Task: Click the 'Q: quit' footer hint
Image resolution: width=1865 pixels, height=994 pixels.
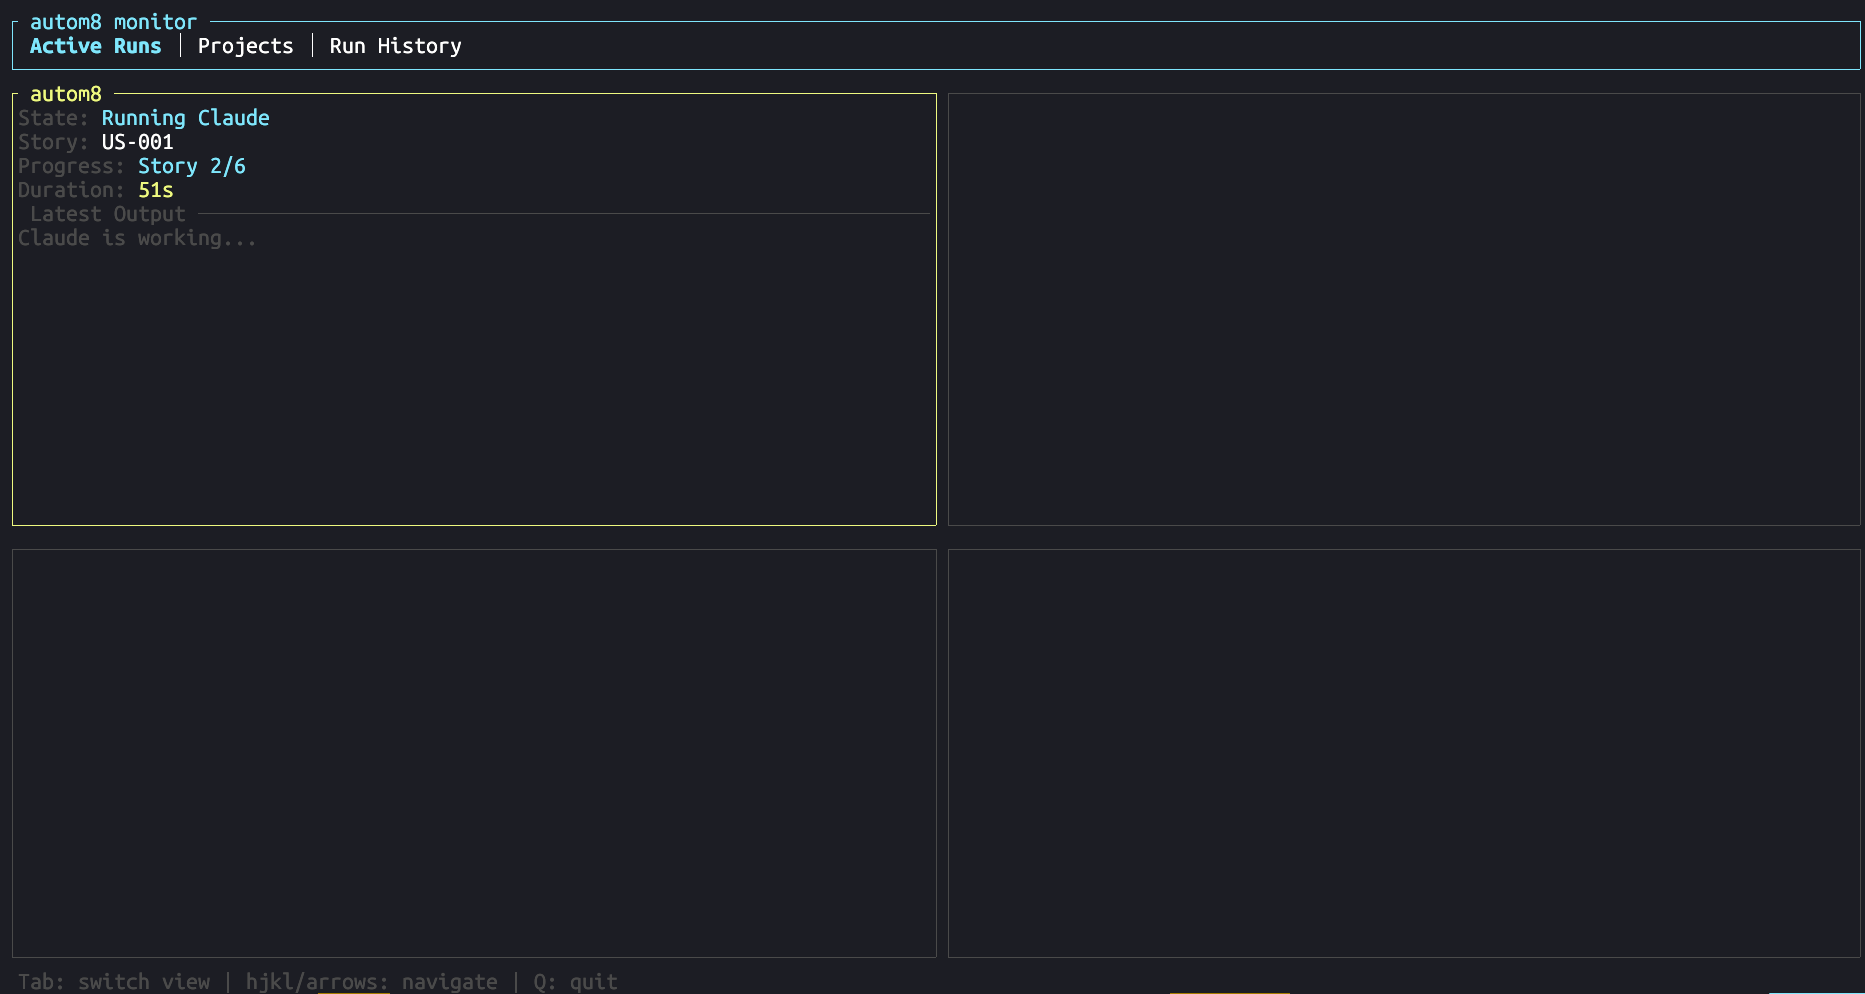Action: click(575, 982)
